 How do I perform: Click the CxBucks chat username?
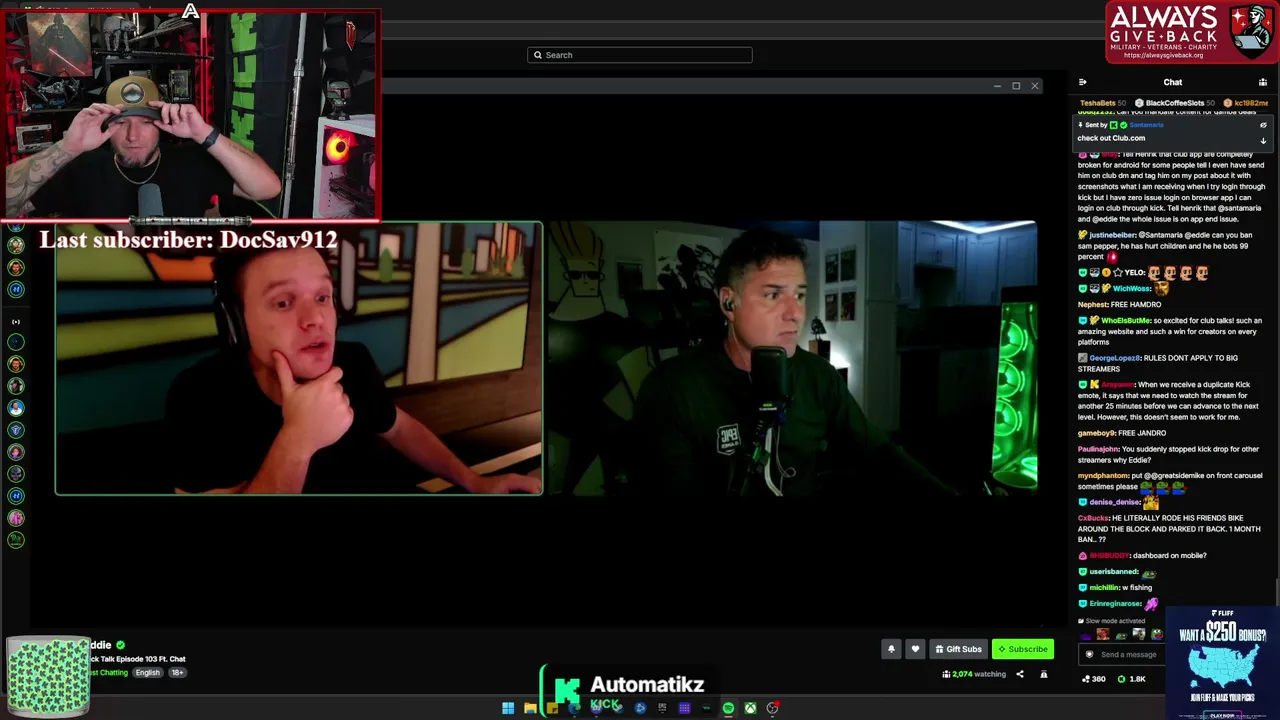tap(1093, 518)
